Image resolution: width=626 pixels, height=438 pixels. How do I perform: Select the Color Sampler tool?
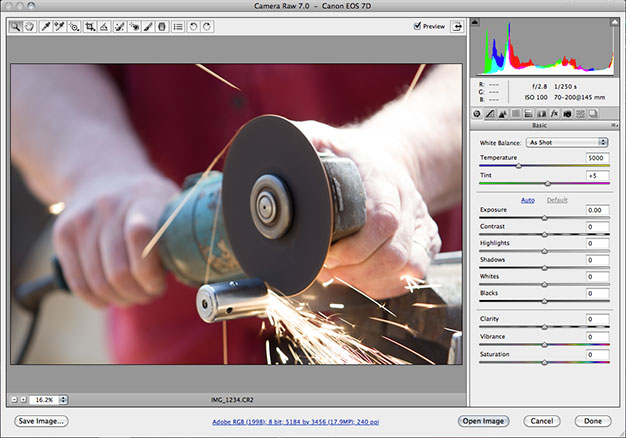point(59,27)
